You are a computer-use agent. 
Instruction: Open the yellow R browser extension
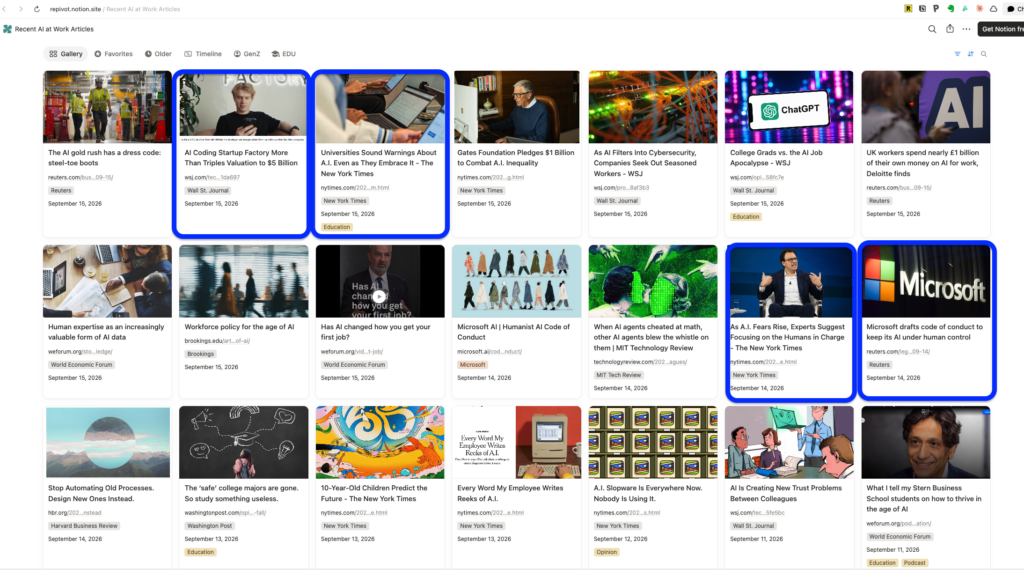tap(908, 8)
